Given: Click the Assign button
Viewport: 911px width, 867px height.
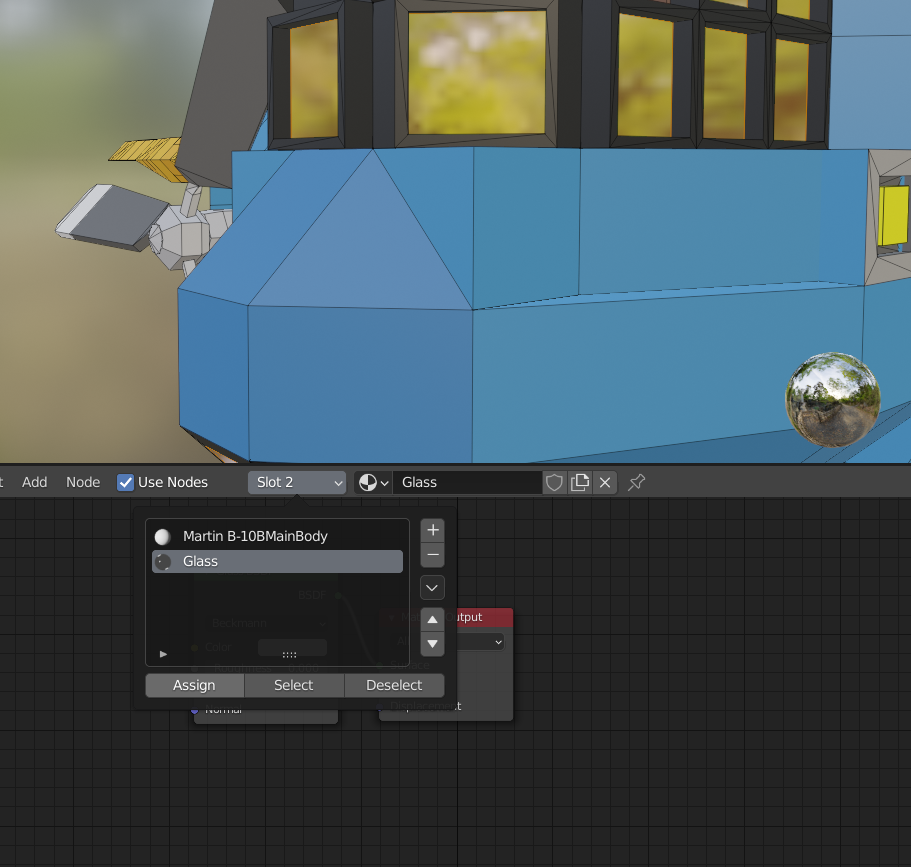Looking at the screenshot, I should pos(195,685).
